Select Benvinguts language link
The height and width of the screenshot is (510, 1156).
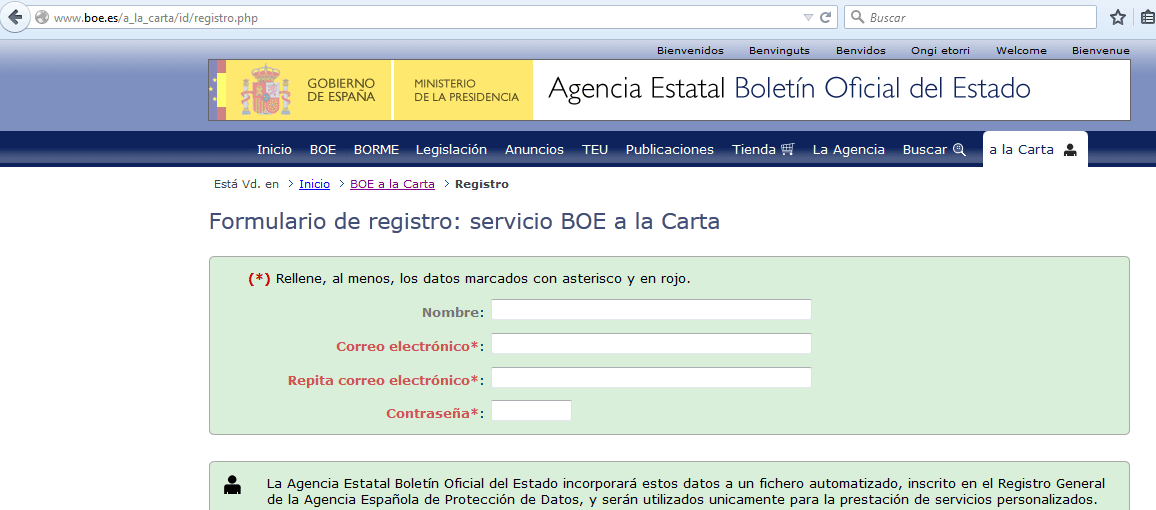(779, 50)
